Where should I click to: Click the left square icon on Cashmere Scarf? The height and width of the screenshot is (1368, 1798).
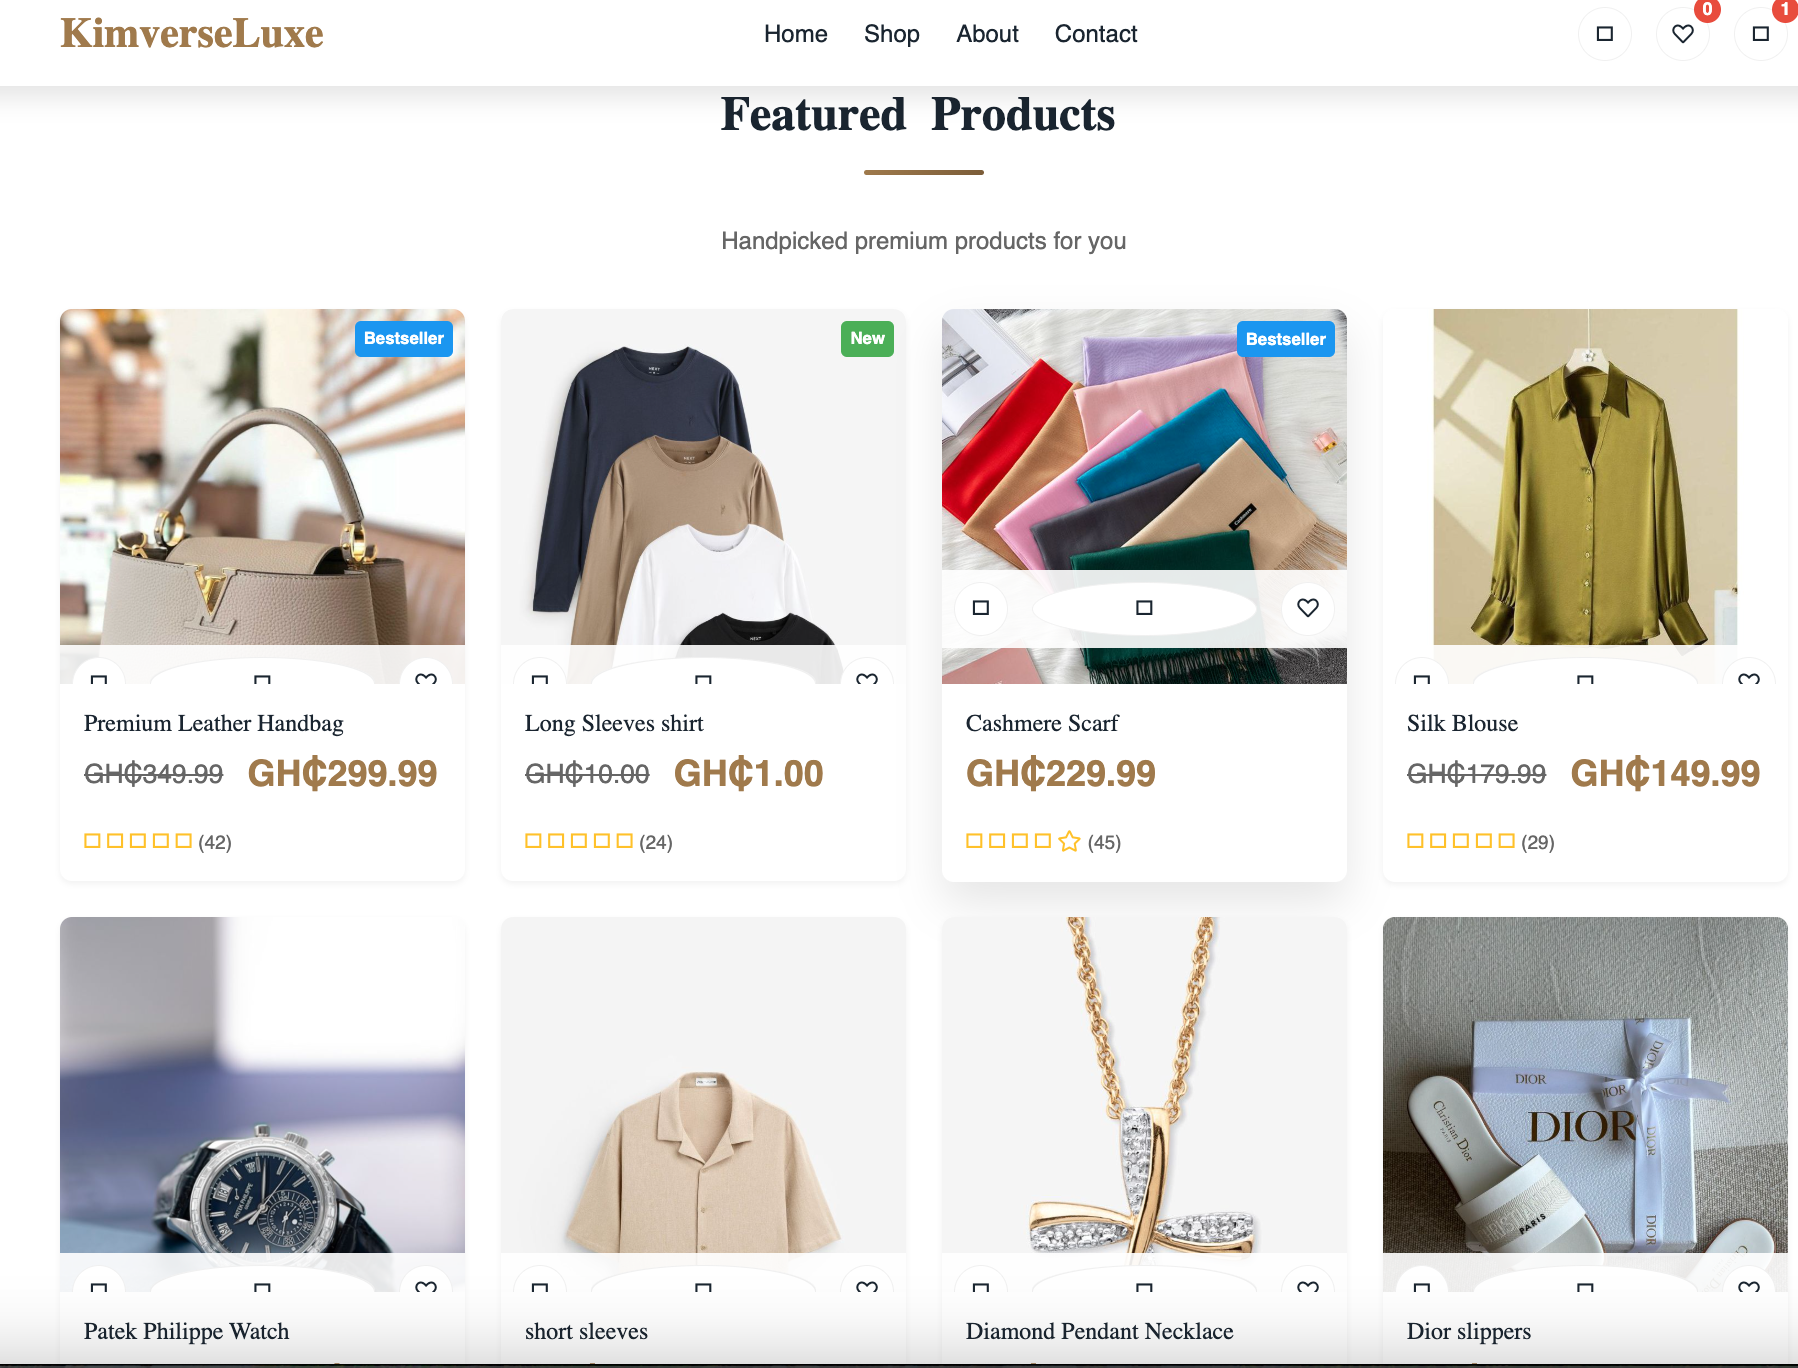point(981,608)
